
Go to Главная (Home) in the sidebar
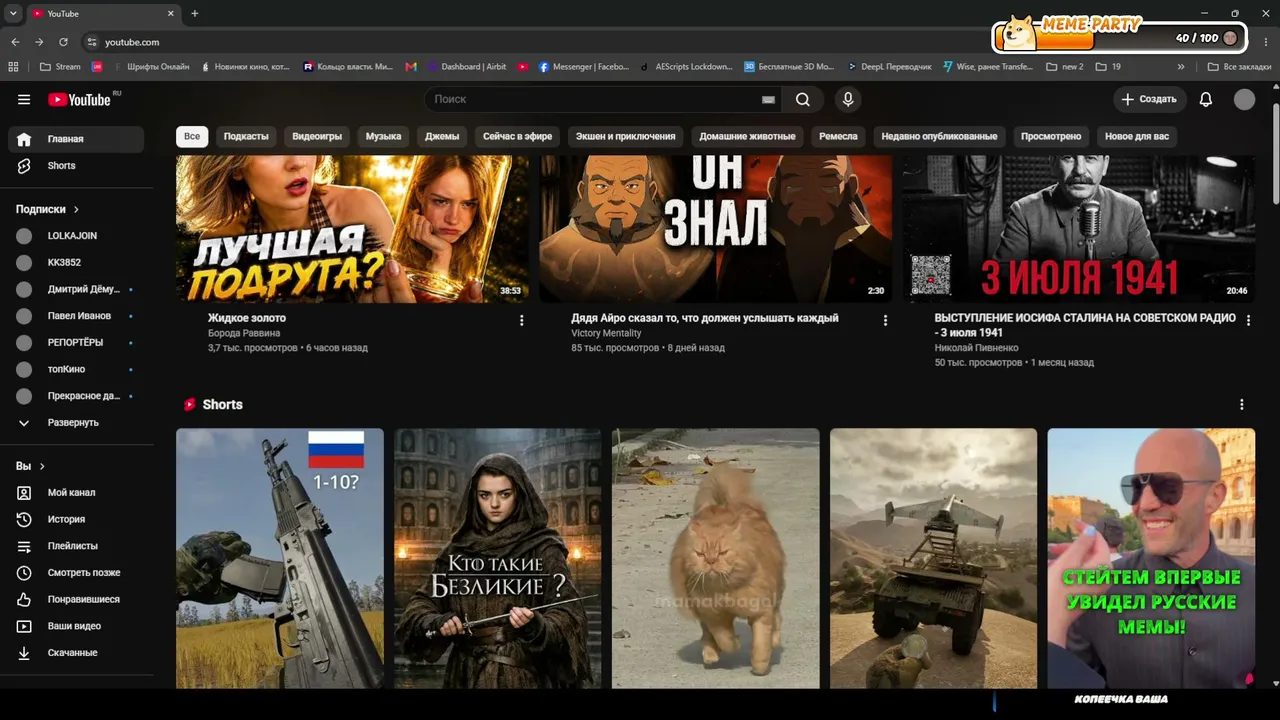76,139
